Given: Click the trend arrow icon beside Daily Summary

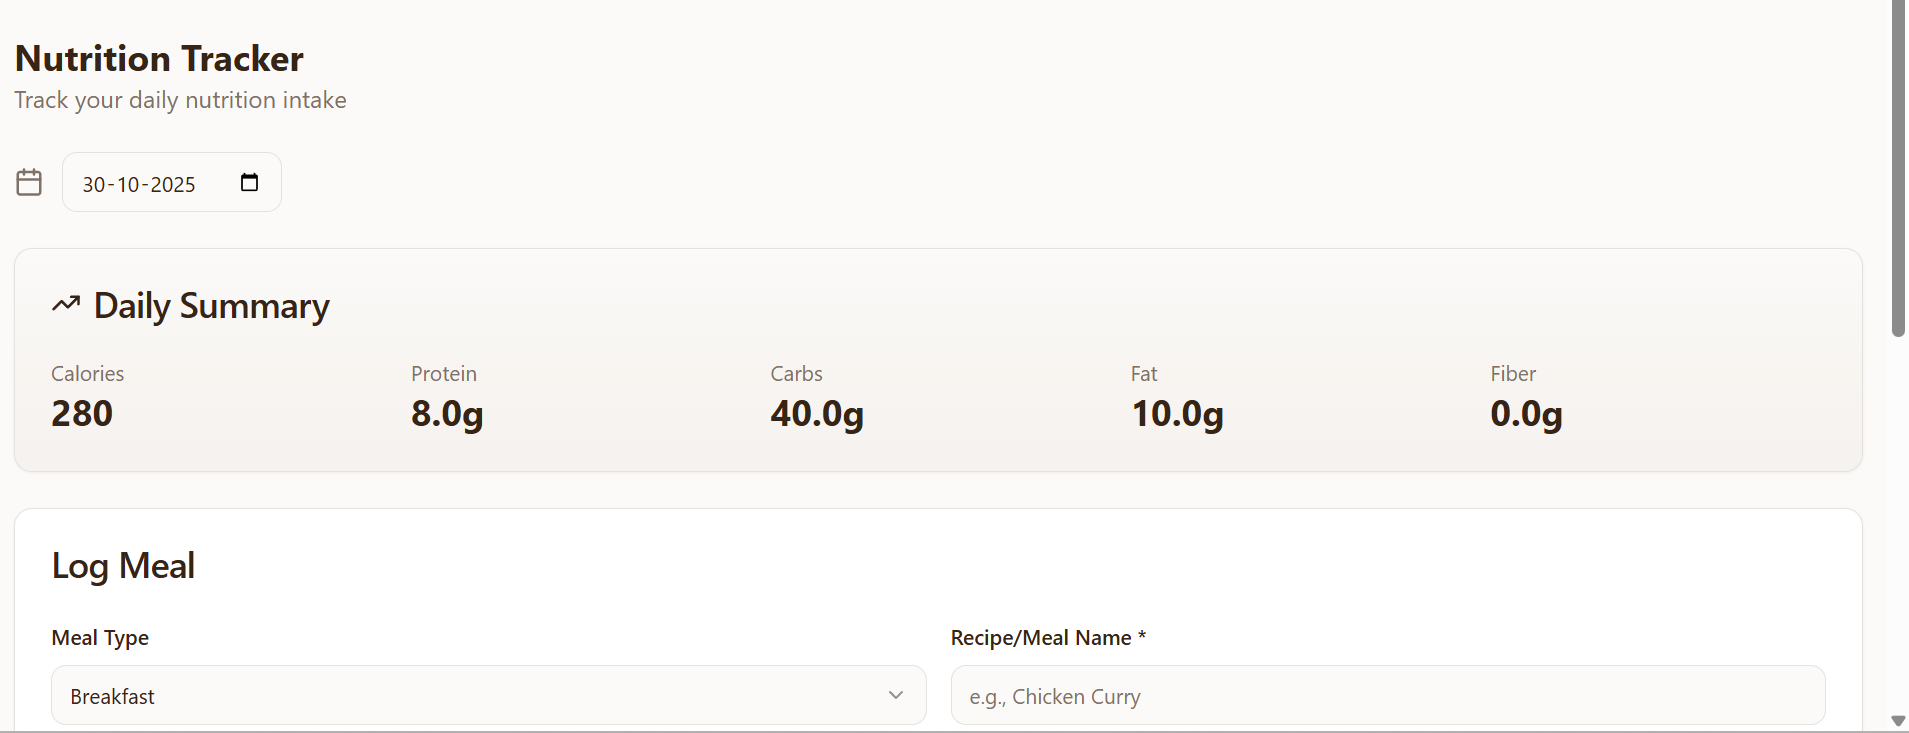Looking at the screenshot, I should pyautogui.click(x=66, y=304).
